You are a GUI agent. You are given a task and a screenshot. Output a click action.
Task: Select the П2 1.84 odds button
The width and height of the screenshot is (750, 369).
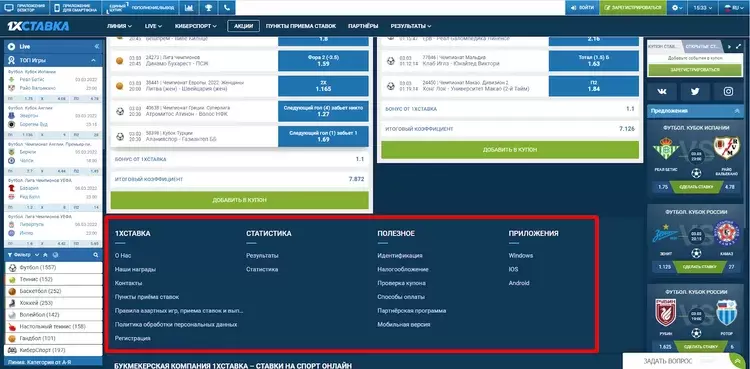point(594,86)
